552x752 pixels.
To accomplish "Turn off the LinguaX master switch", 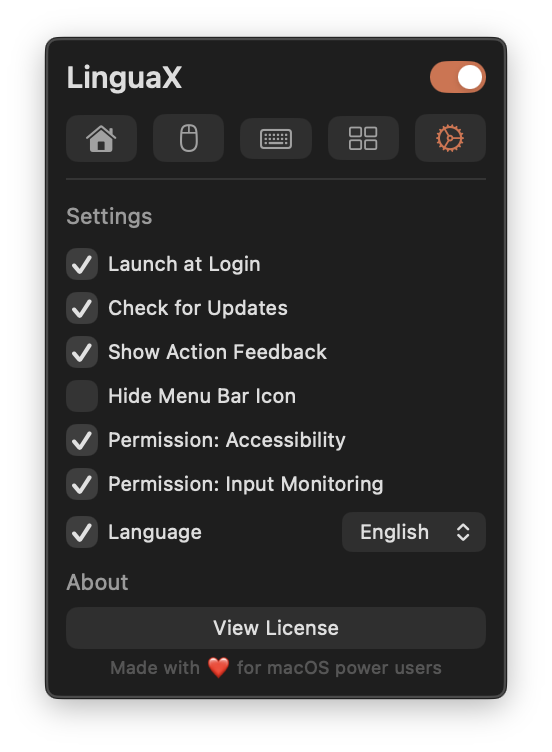I will 458,77.
